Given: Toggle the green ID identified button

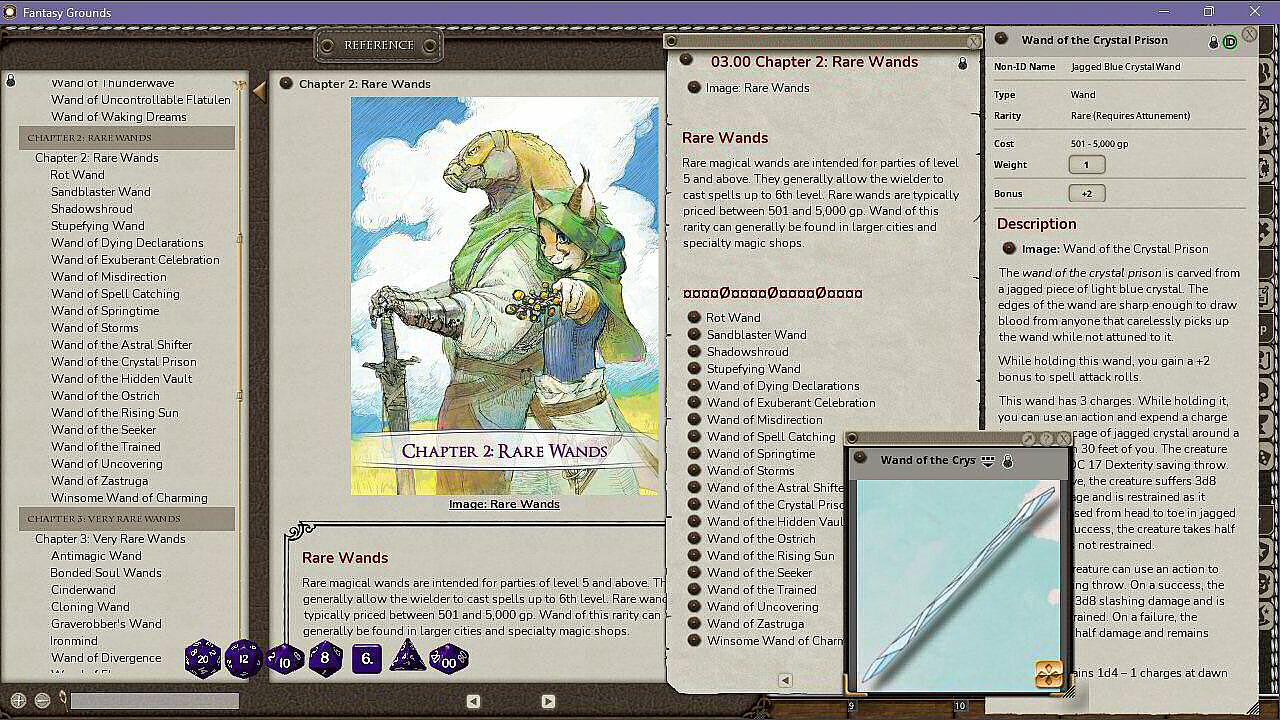Looking at the screenshot, I should tap(1230, 42).
